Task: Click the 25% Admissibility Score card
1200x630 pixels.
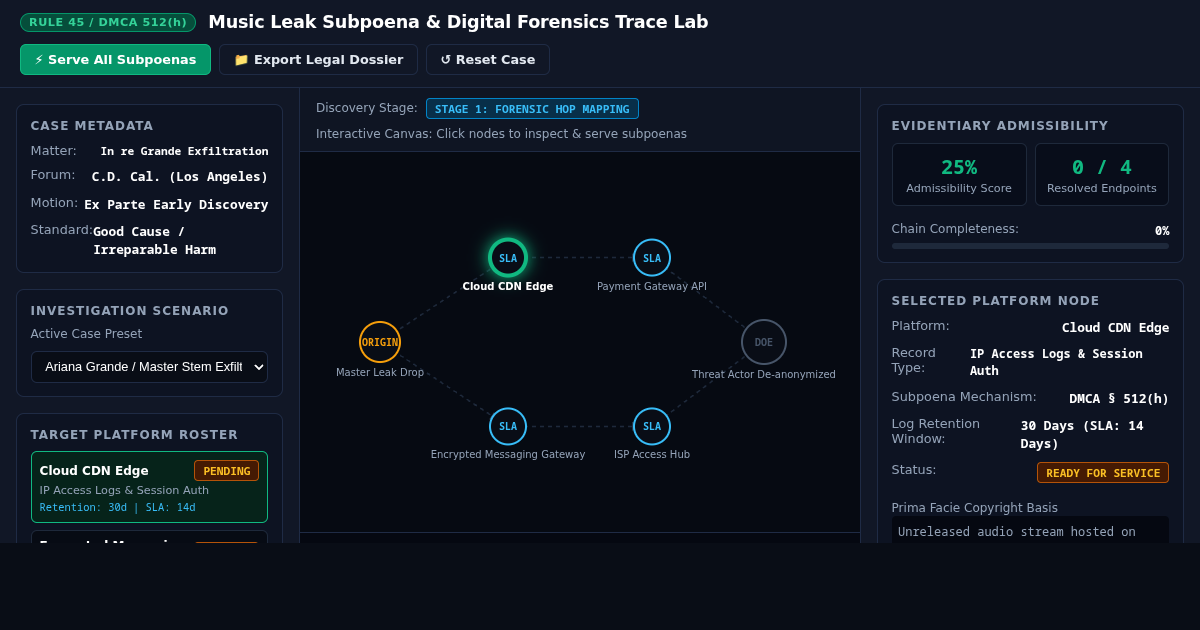Action: pos(959,175)
